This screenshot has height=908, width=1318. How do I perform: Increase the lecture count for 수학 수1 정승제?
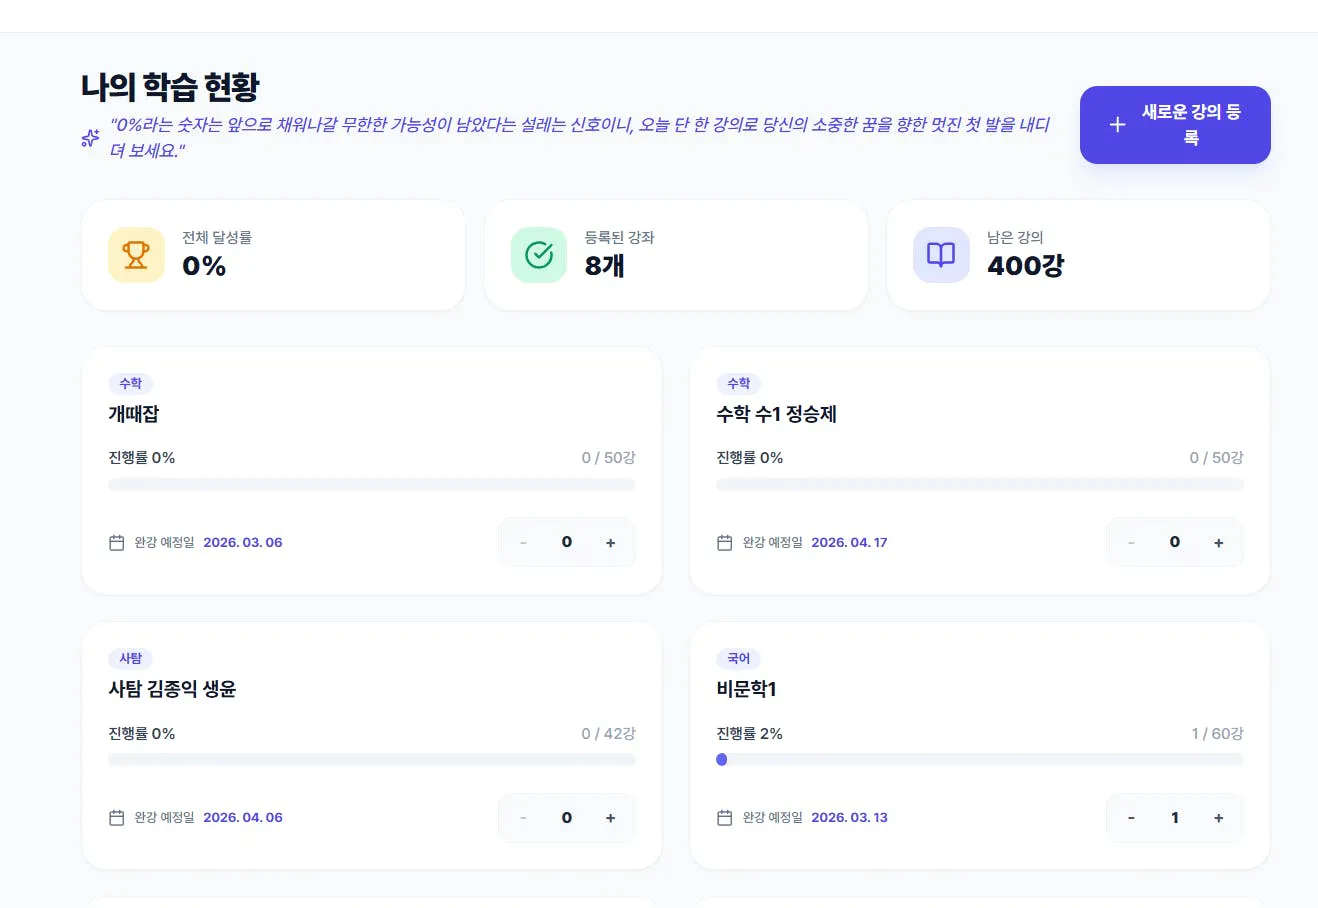click(1218, 542)
